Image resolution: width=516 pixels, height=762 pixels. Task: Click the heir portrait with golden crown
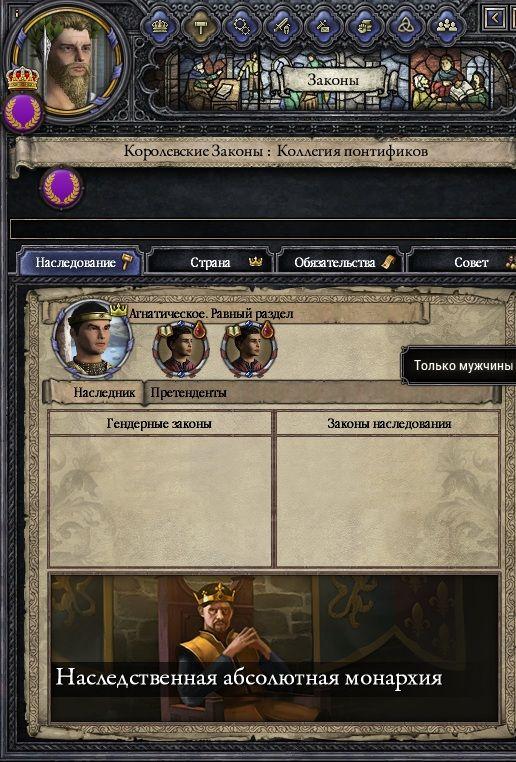pos(93,339)
